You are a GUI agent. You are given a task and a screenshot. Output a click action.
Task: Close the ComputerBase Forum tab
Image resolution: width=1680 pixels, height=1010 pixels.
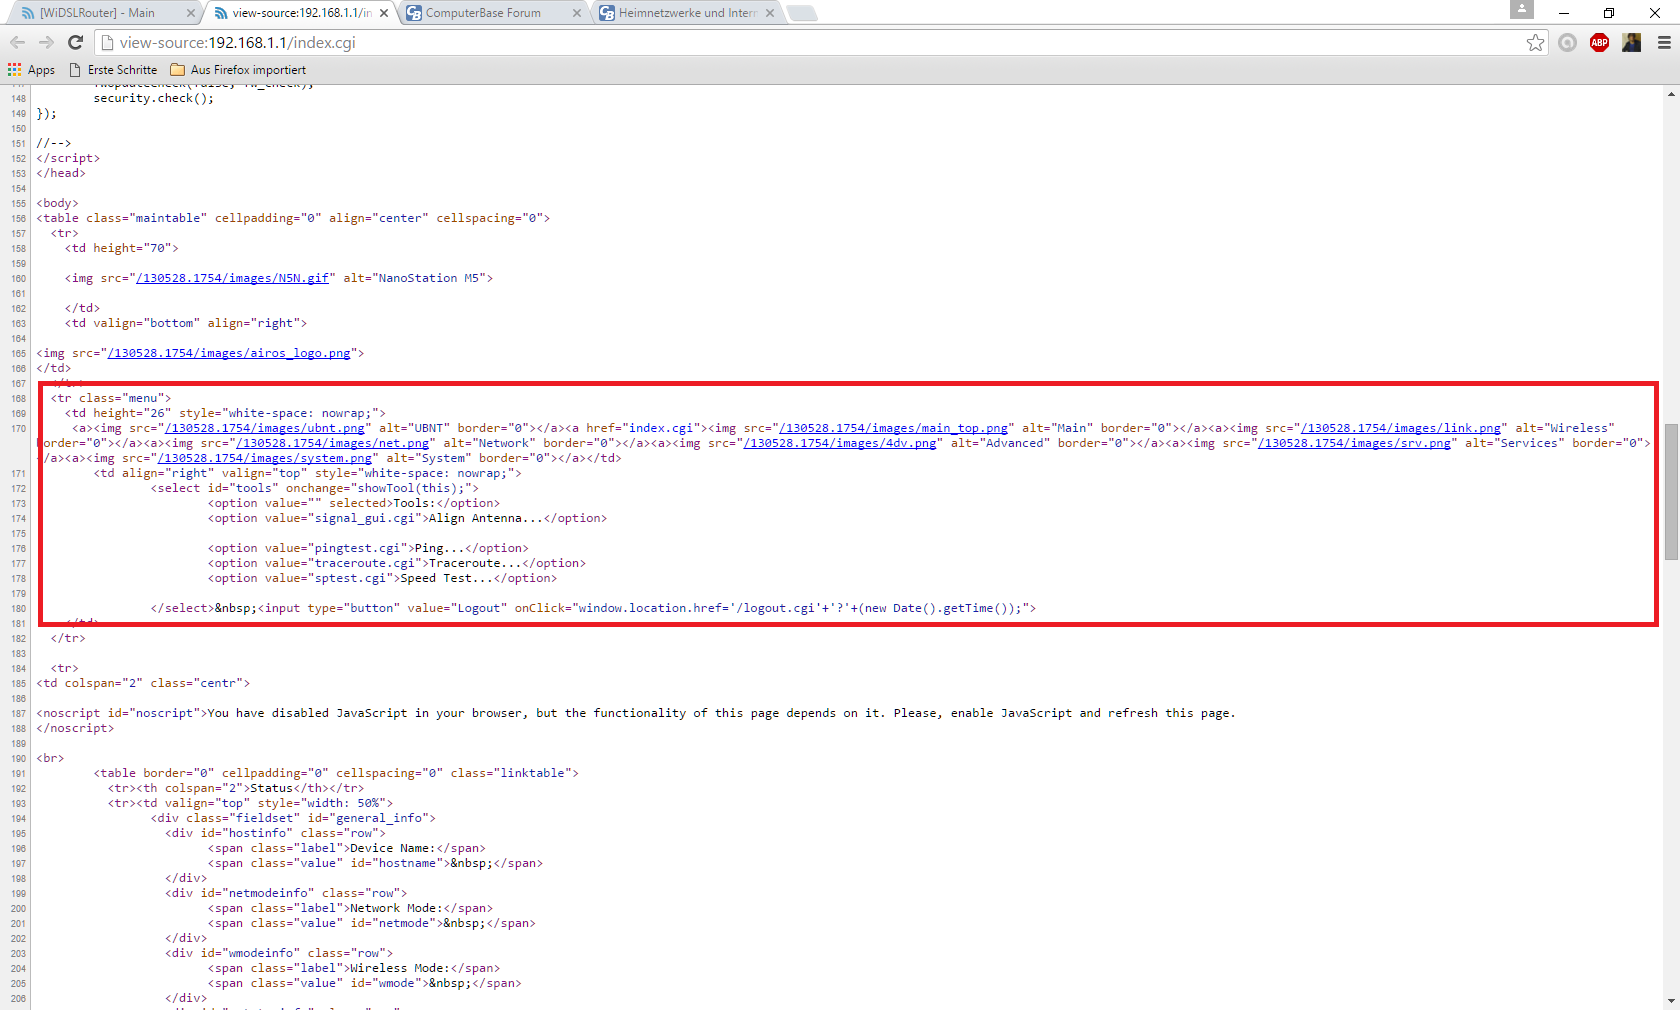pyautogui.click(x=577, y=13)
